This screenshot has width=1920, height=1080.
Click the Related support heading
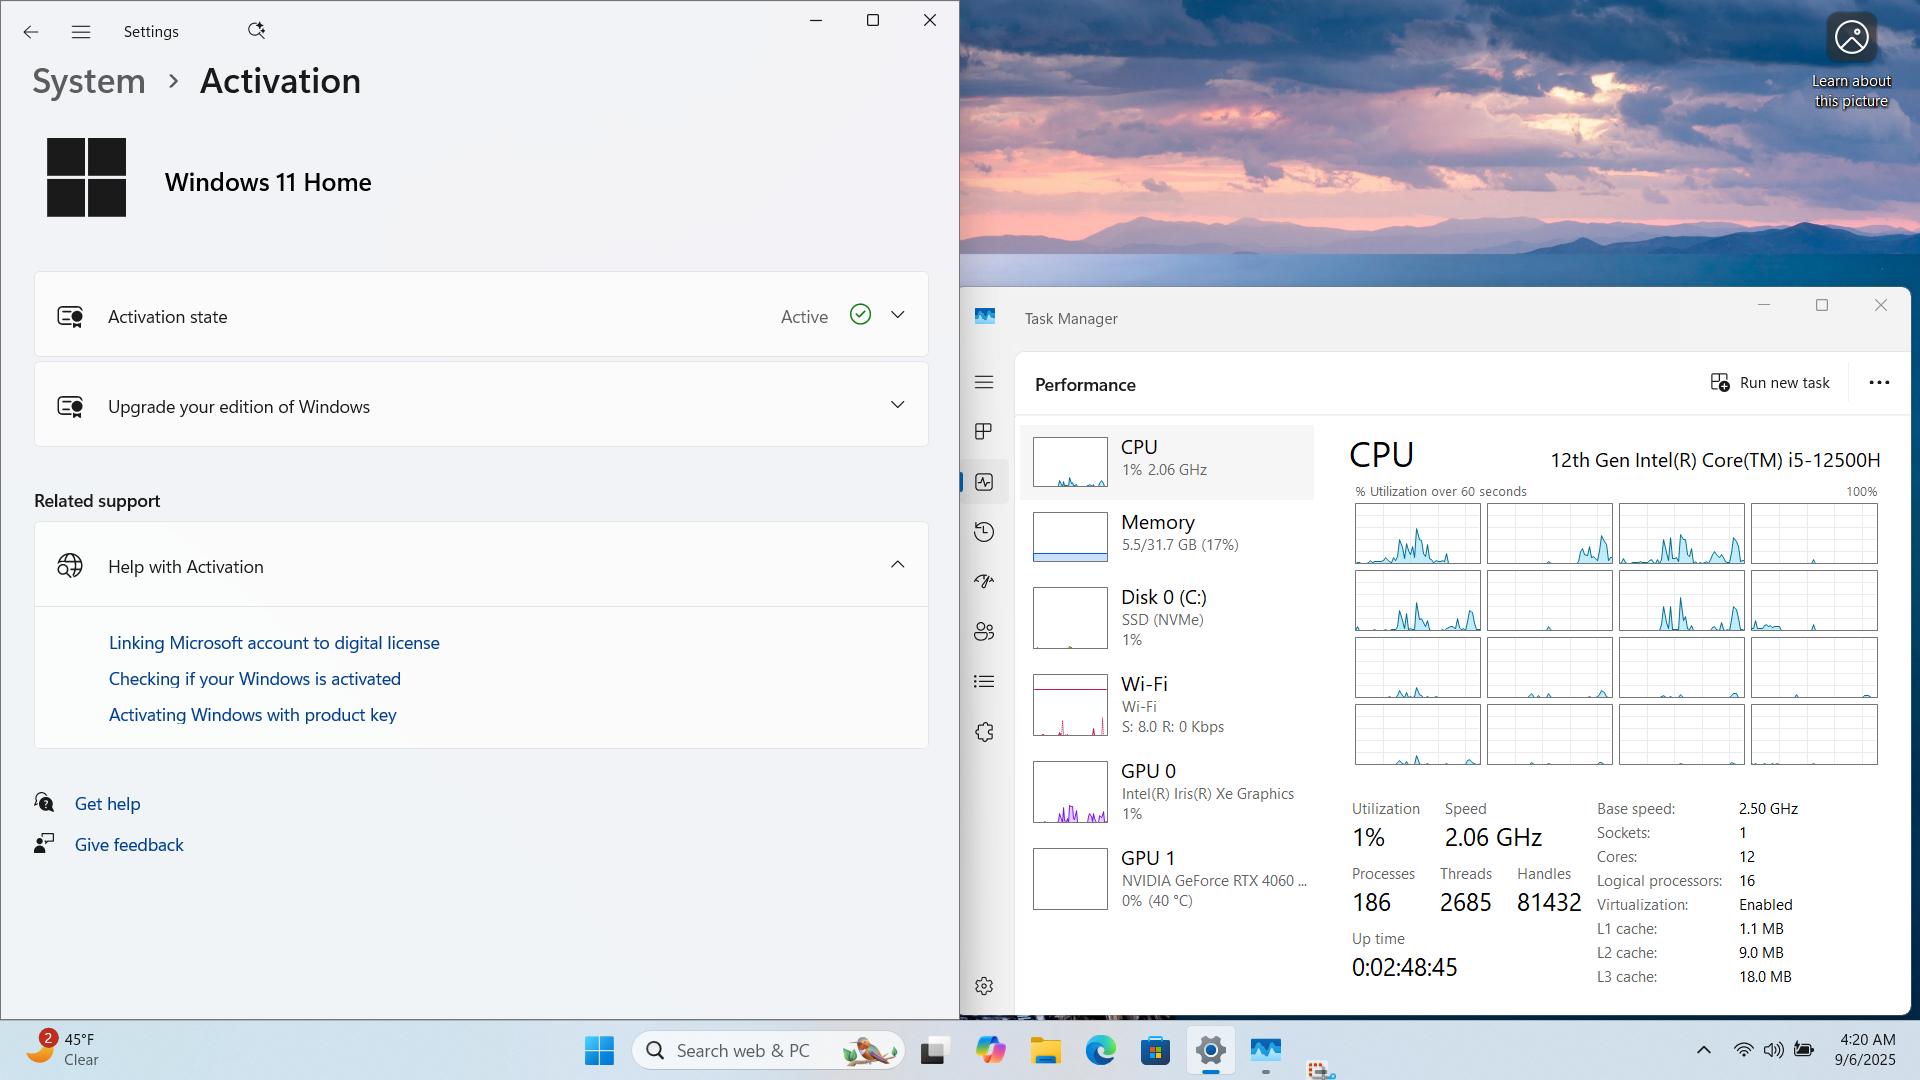(x=97, y=501)
